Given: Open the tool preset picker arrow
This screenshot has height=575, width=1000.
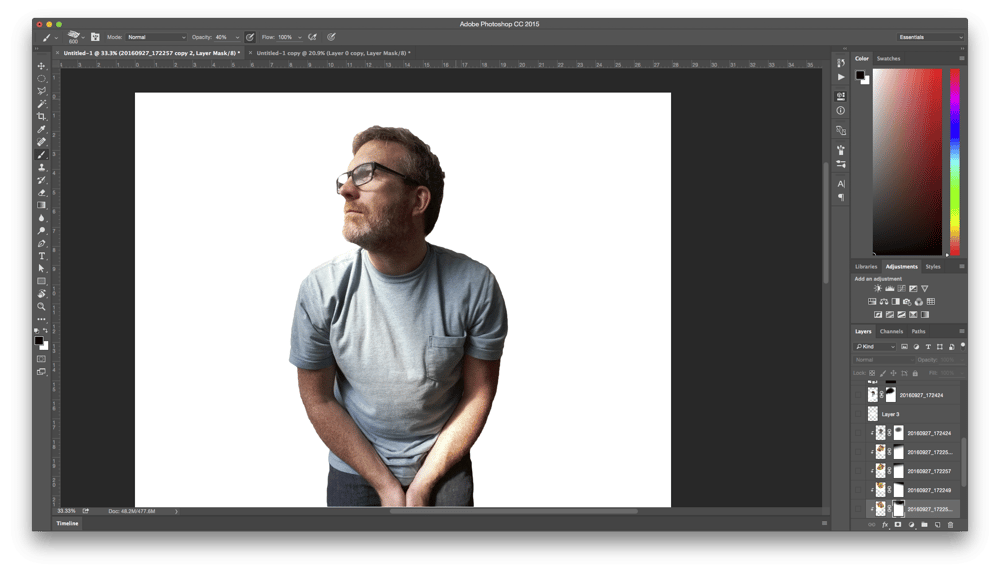Looking at the screenshot, I should click(55, 38).
